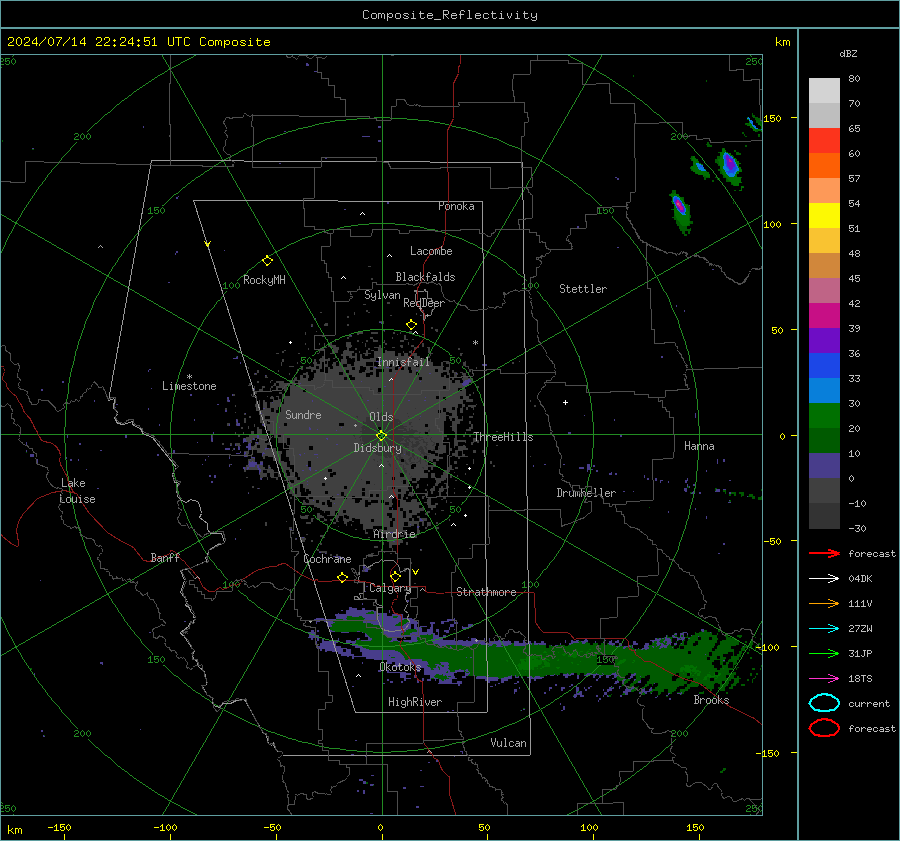Image resolution: width=900 pixels, height=841 pixels.
Task: Click the yellow diamond marker below RedDeer
Action: tap(411, 325)
